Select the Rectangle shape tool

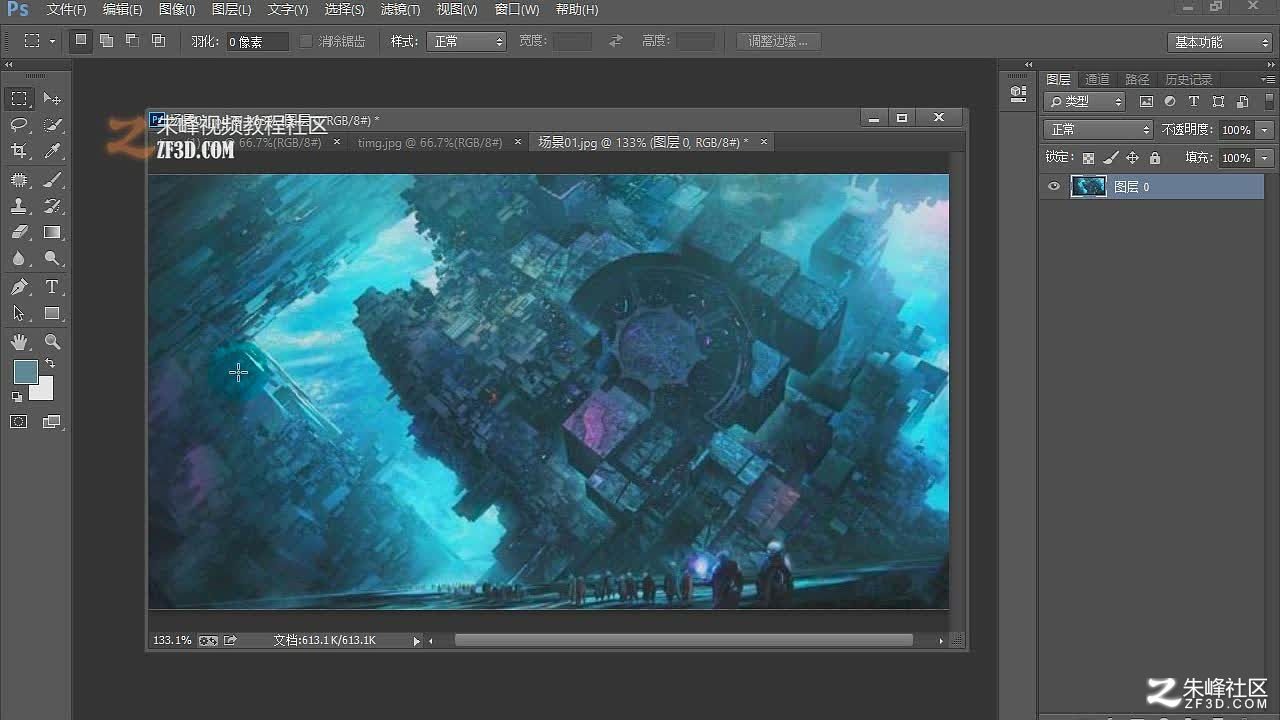point(52,313)
